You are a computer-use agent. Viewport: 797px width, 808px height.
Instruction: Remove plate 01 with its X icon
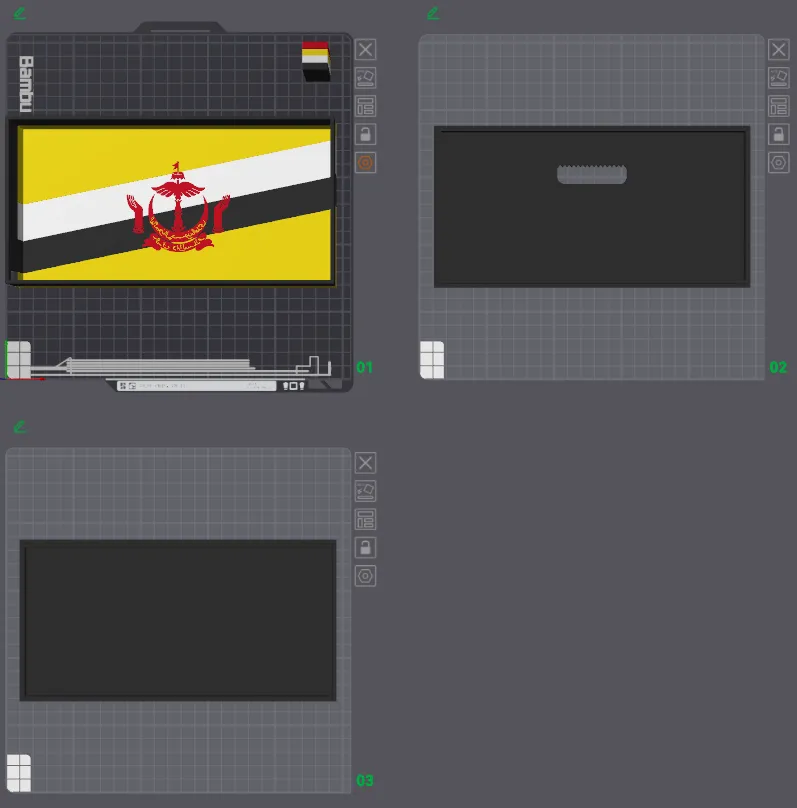(365, 50)
